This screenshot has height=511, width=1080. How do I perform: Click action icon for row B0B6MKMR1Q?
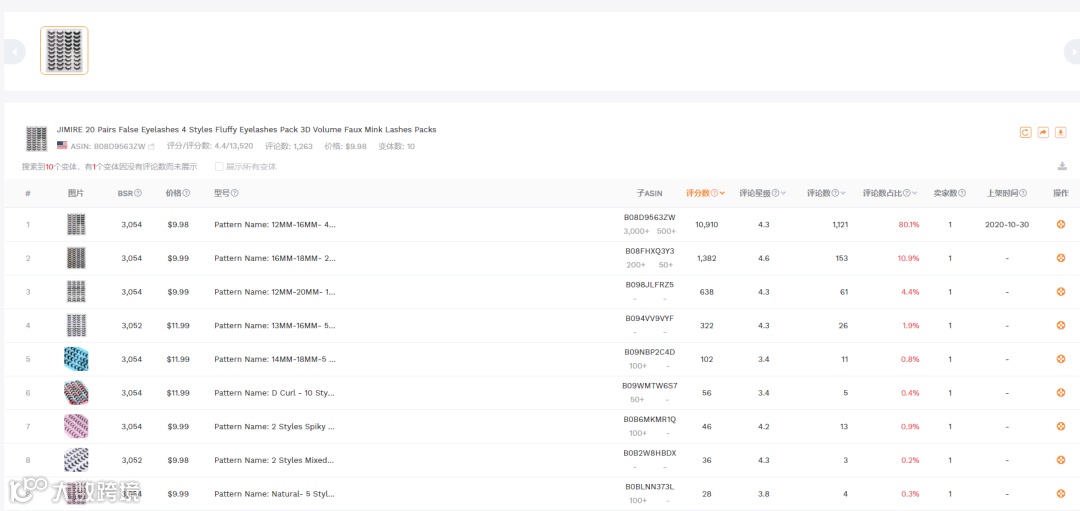point(1061,426)
